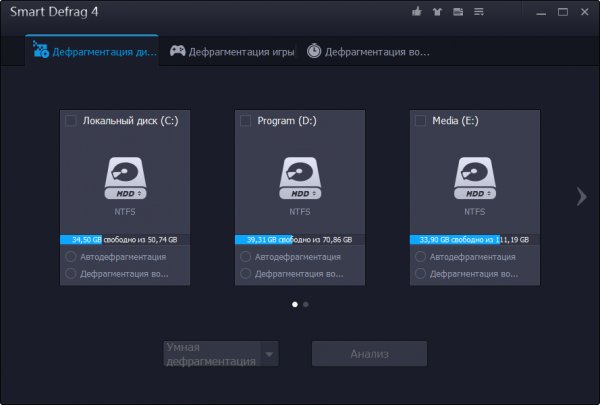Click the Smart Defrag 4 title
Viewport: 600px width, 405px height.
(54, 12)
